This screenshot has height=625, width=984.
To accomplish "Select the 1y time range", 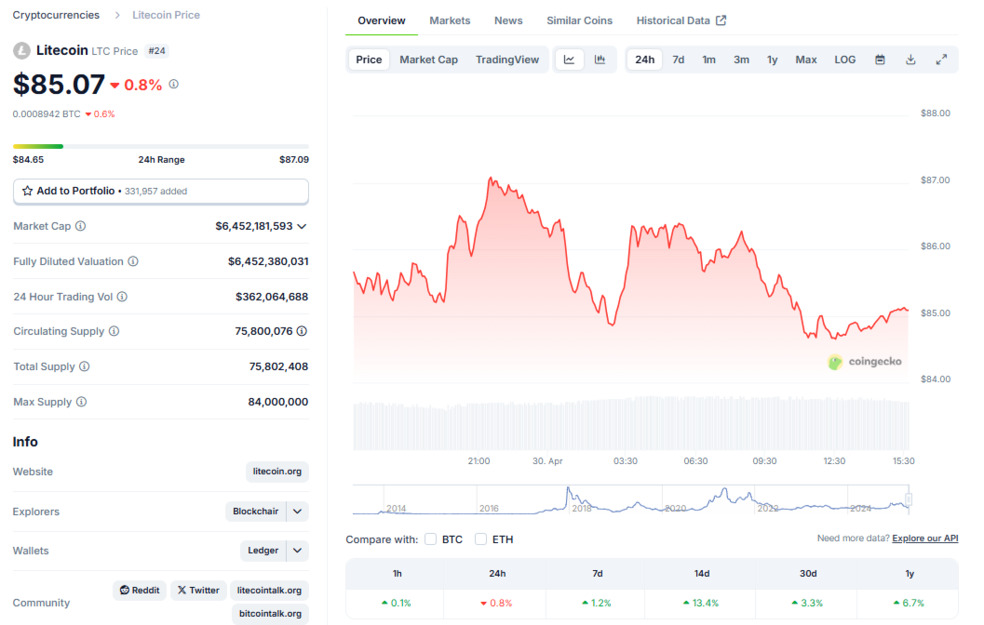I will pyautogui.click(x=773, y=60).
